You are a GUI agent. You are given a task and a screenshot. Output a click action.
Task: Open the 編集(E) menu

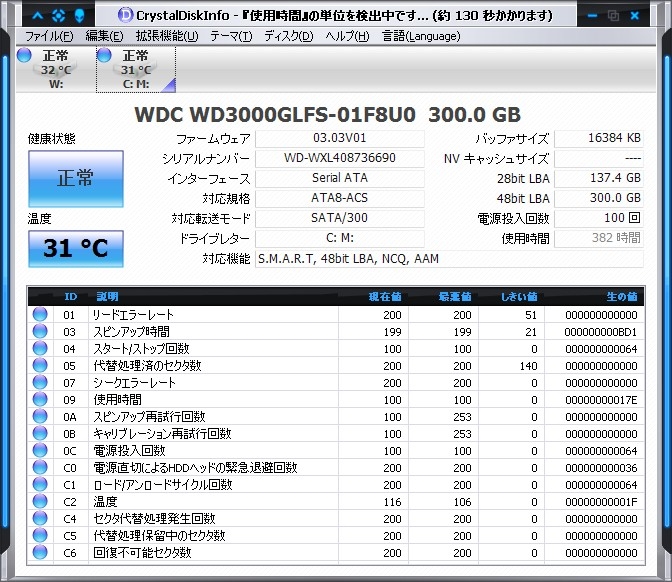coord(104,36)
